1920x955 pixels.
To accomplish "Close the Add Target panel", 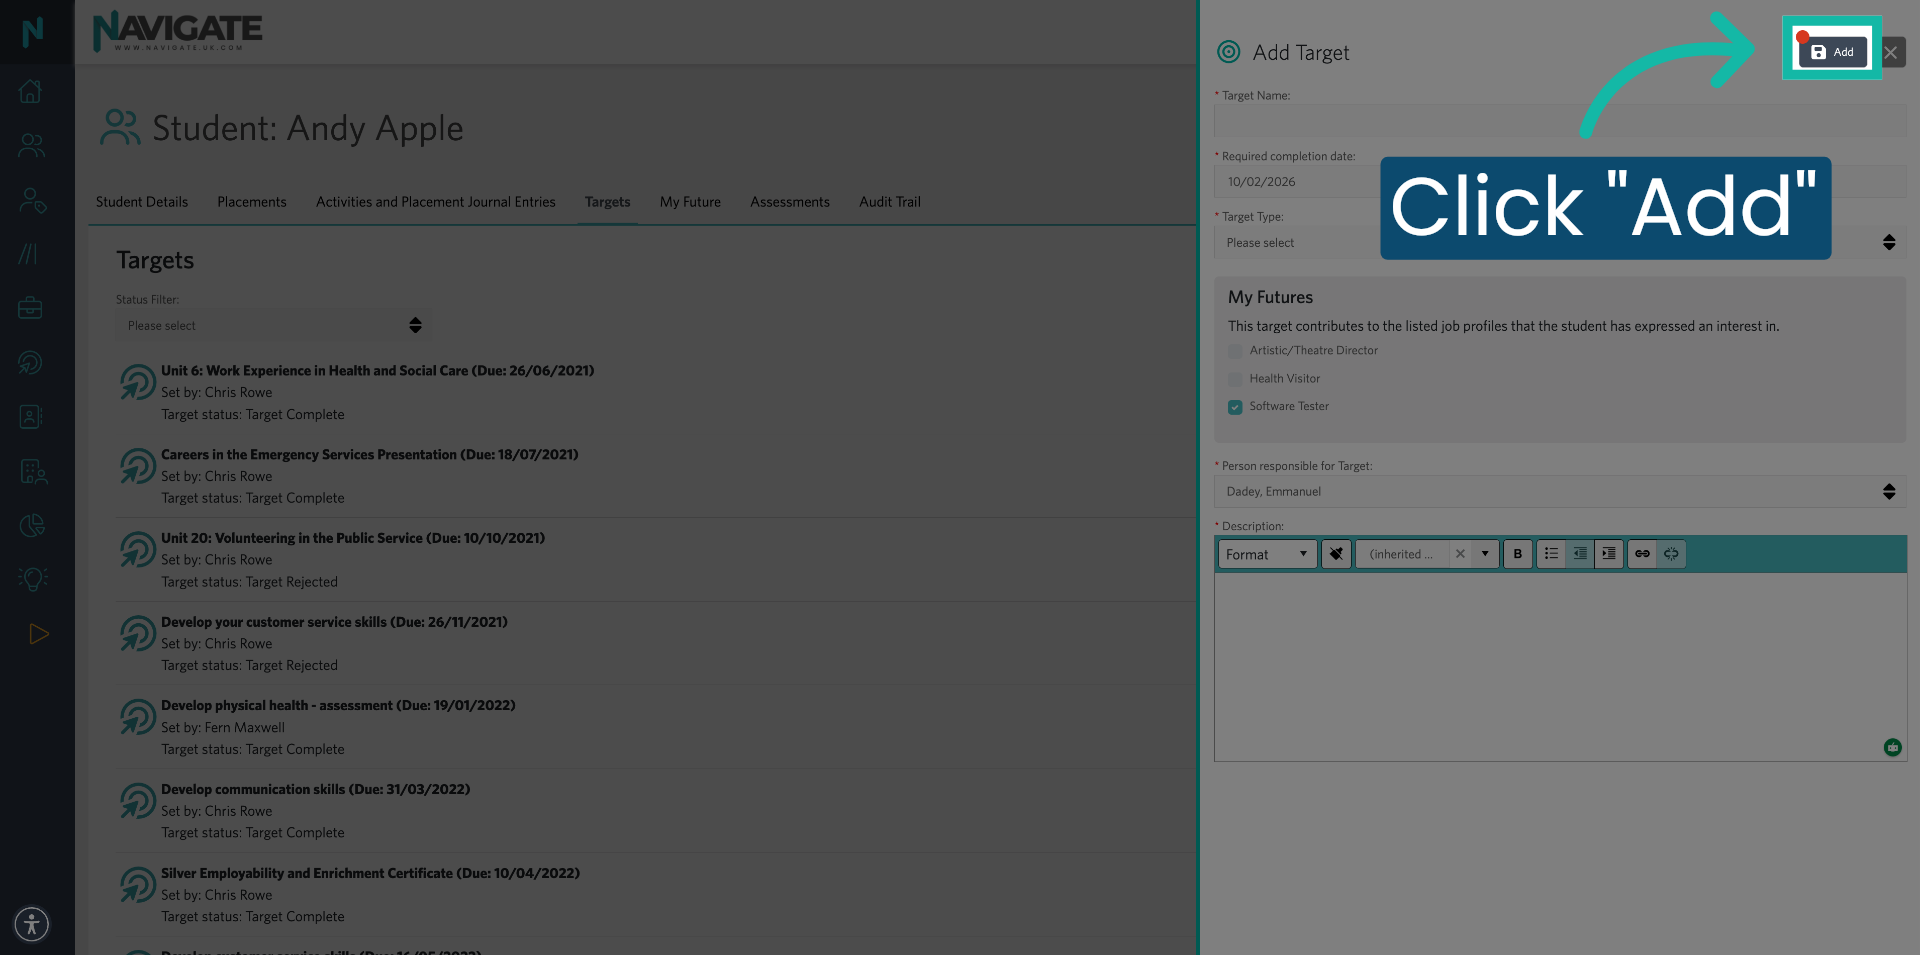I will (1891, 52).
